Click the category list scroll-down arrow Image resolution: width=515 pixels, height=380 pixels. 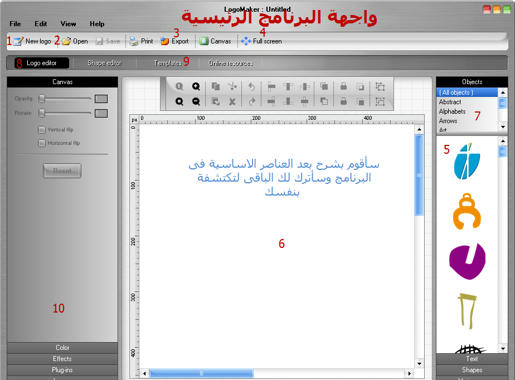tap(503, 127)
